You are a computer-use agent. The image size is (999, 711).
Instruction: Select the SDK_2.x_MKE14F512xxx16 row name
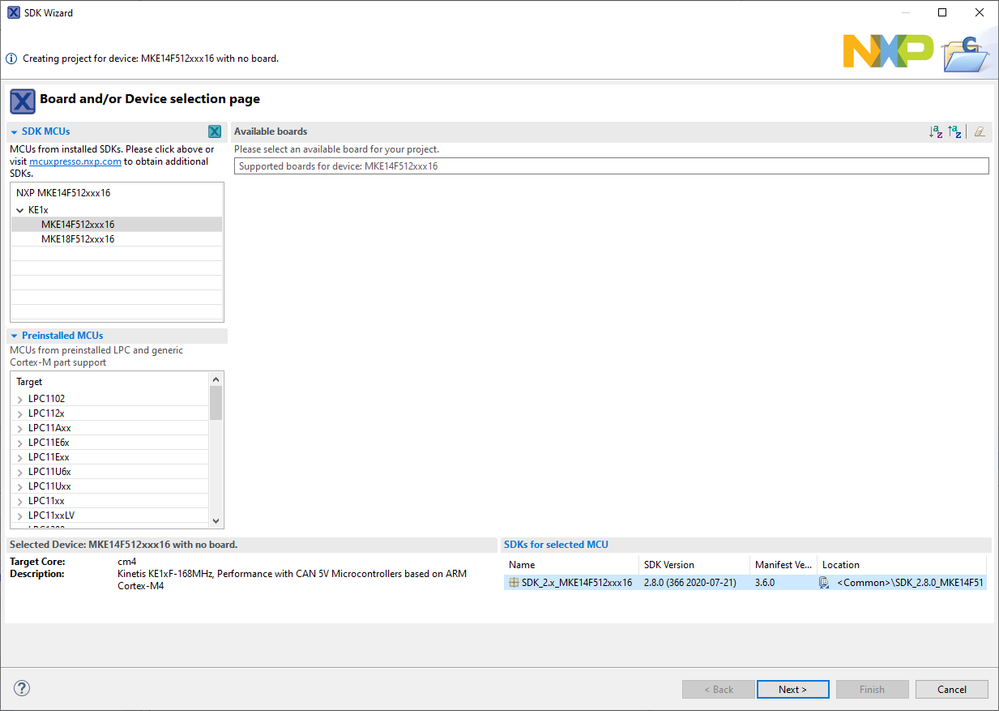coord(577,582)
